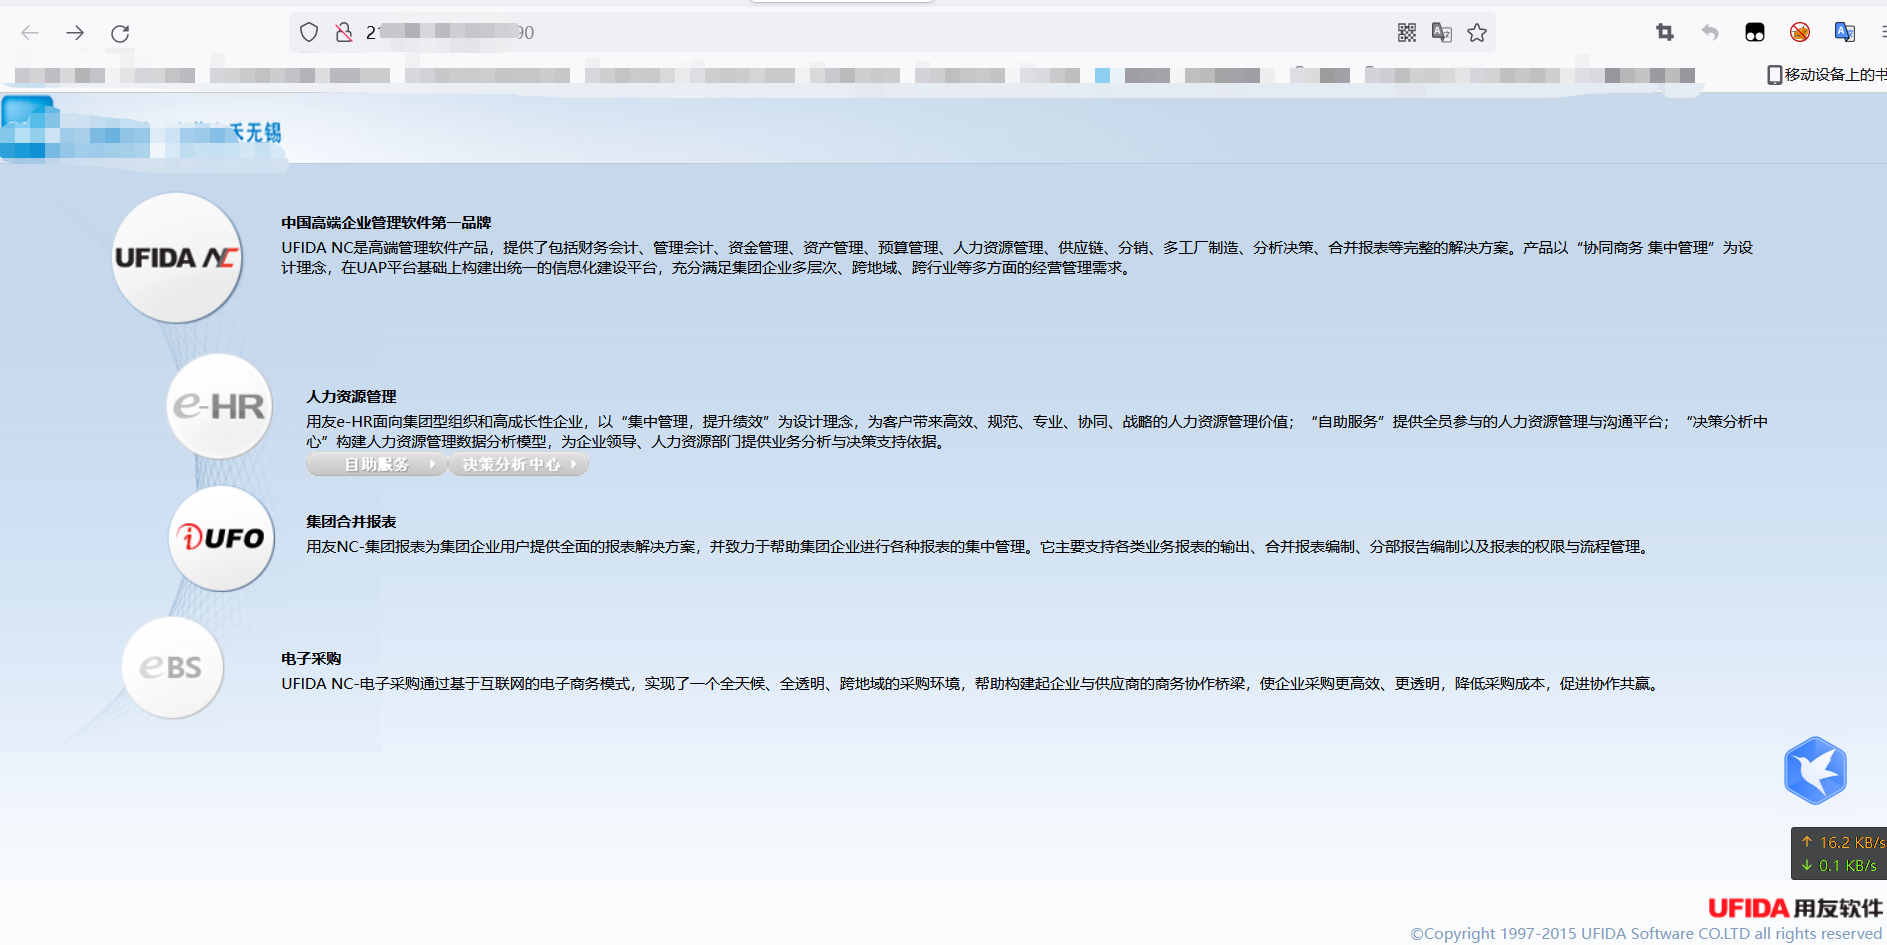The width and height of the screenshot is (1887, 945).
Task: Open the QR code icon in address bar
Action: click(x=1407, y=33)
